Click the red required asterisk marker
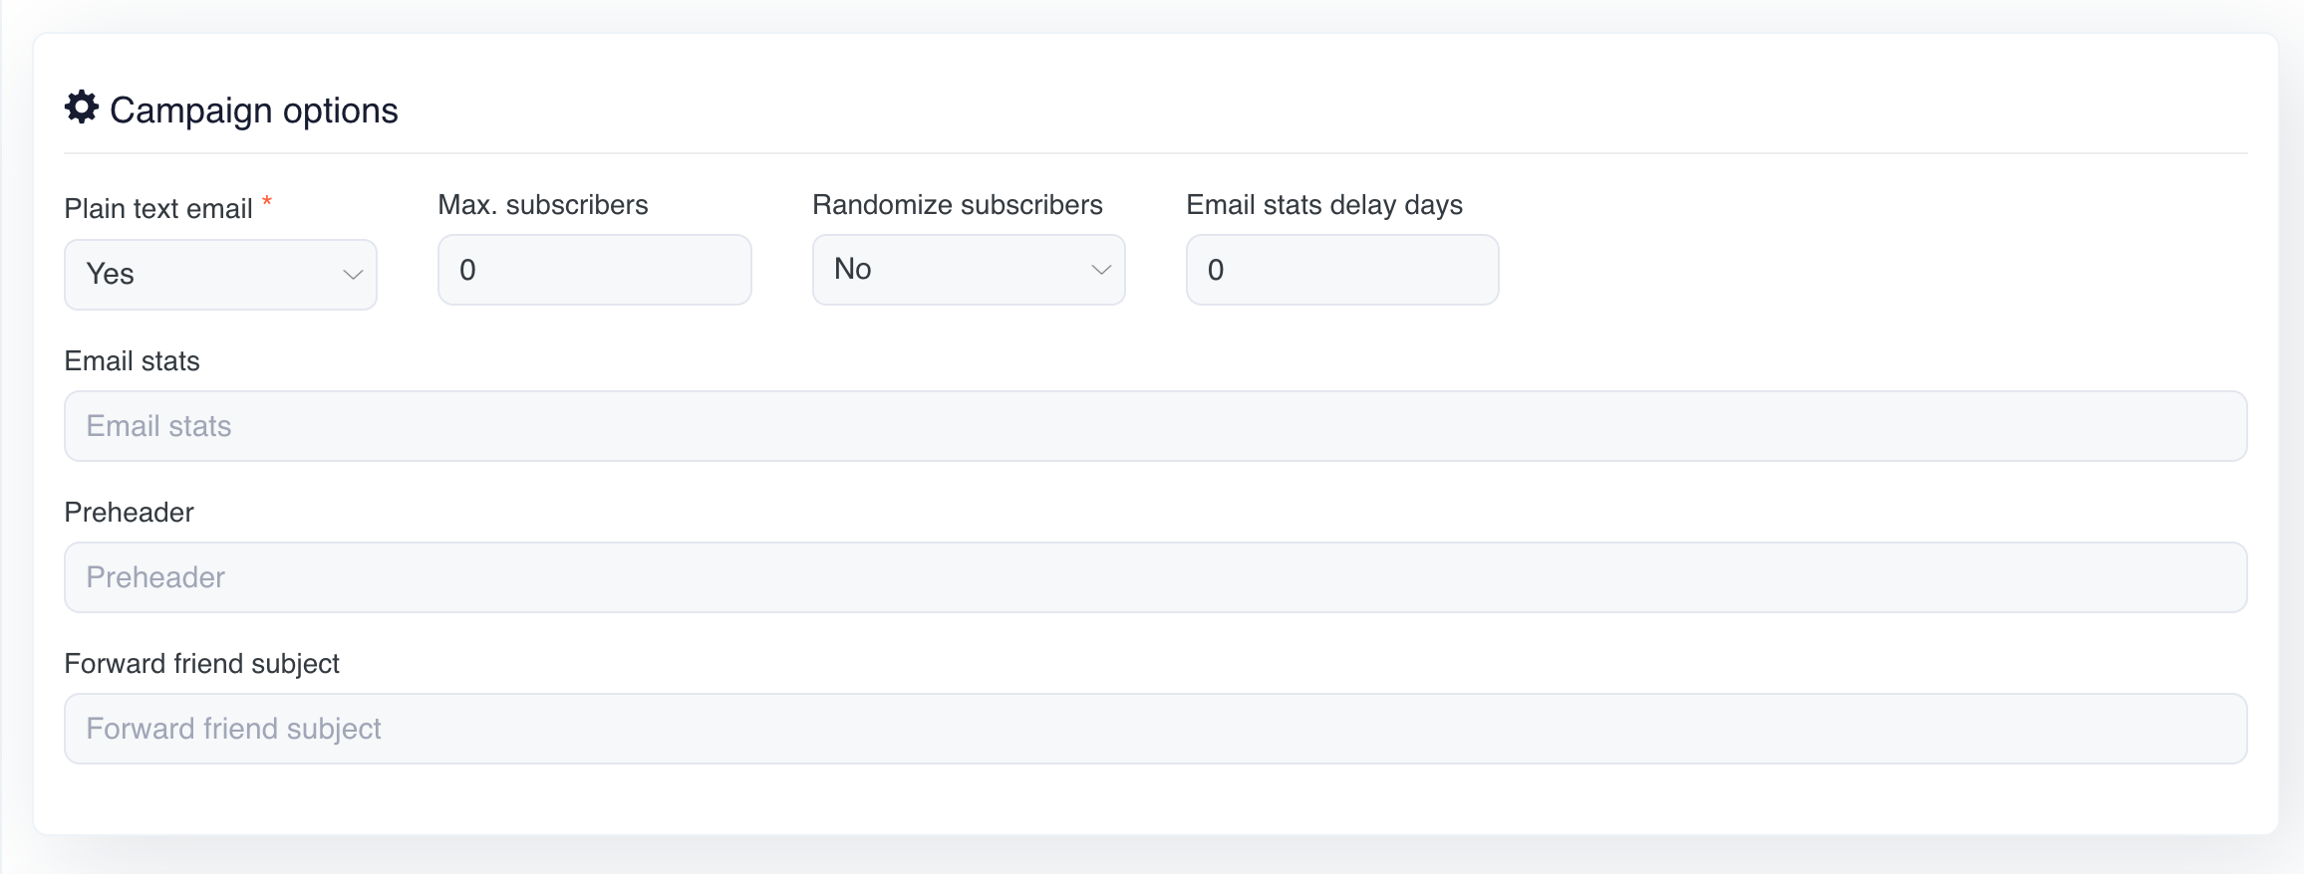 [267, 203]
